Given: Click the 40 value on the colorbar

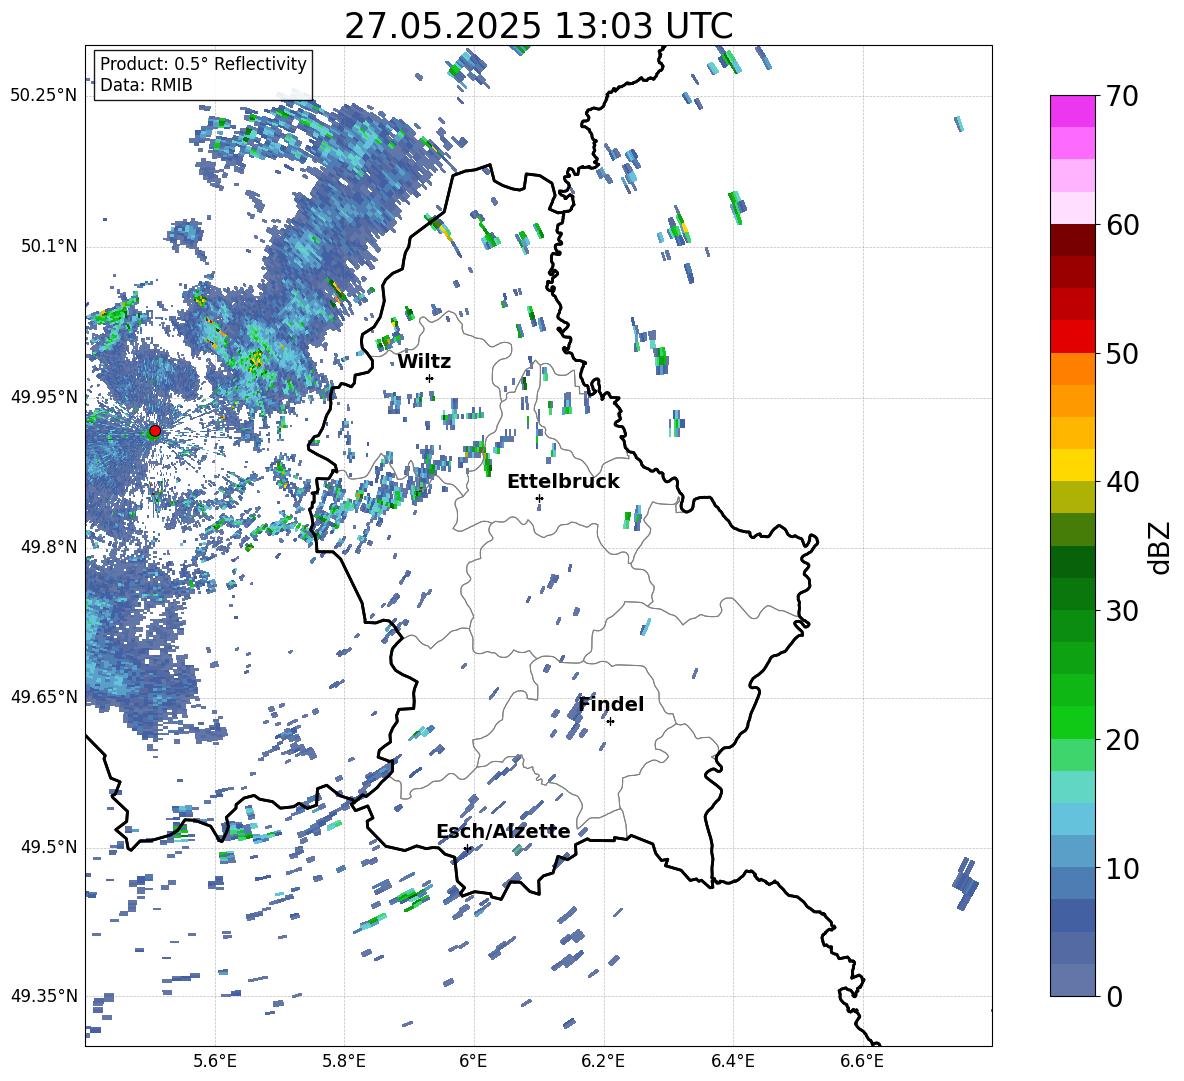Looking at the screenshot, I should pyautogui.click(x=1122, y=482).
